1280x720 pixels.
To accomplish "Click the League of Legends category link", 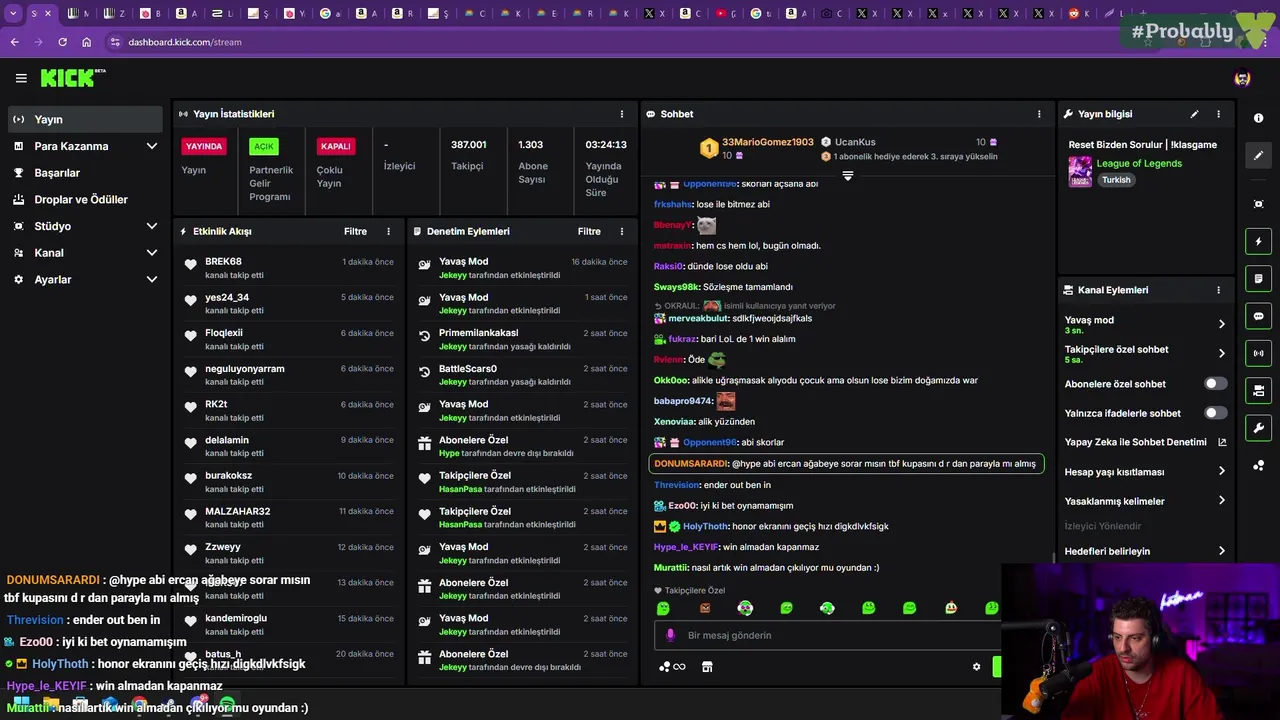I will [x=1139, y=163].
